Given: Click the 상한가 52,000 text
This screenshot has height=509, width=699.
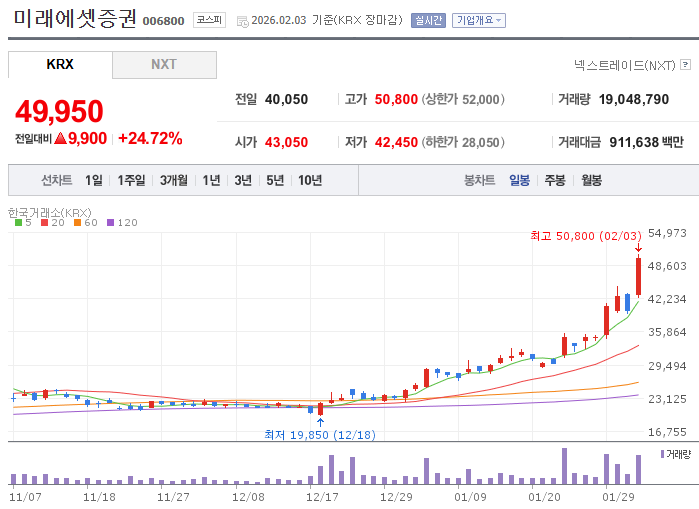Looking at the screenshot, I should coord(463,99).
